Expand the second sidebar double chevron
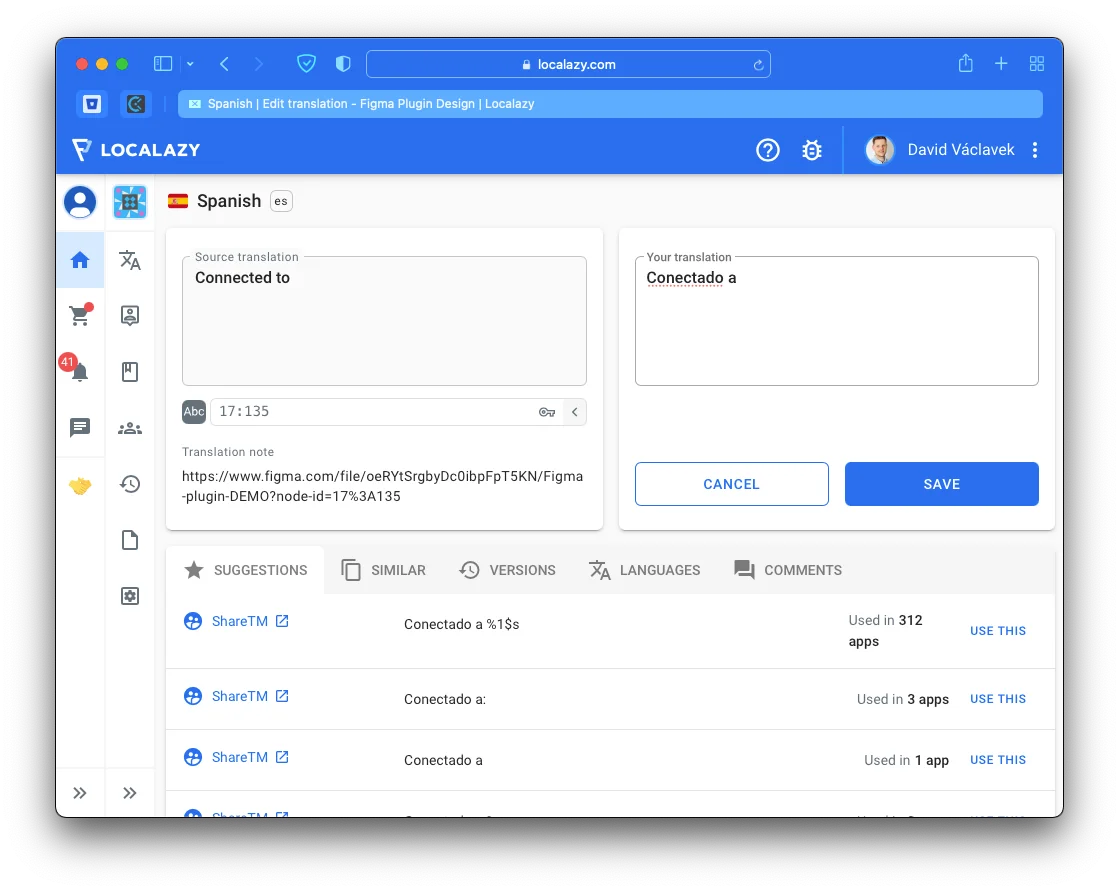This screenshot has width=1119, height=891. coord(130,793)
